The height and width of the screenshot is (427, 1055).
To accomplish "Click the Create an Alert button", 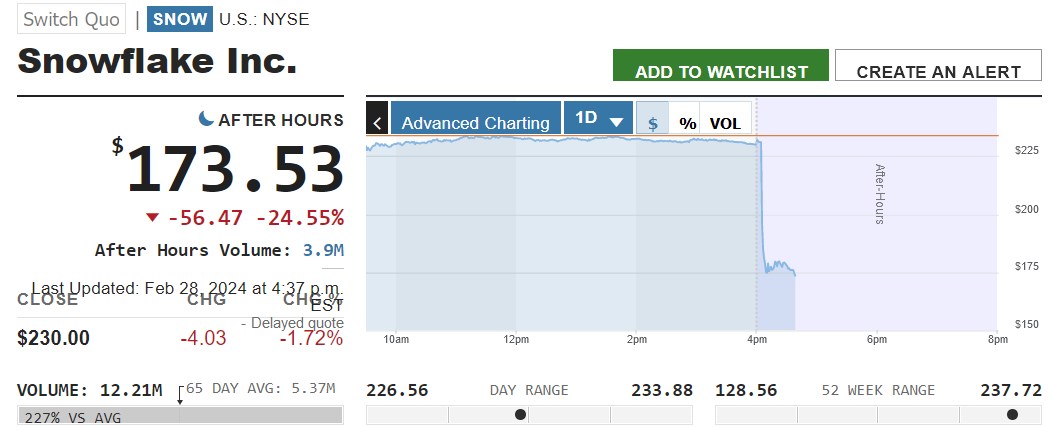I will (938, 70).
